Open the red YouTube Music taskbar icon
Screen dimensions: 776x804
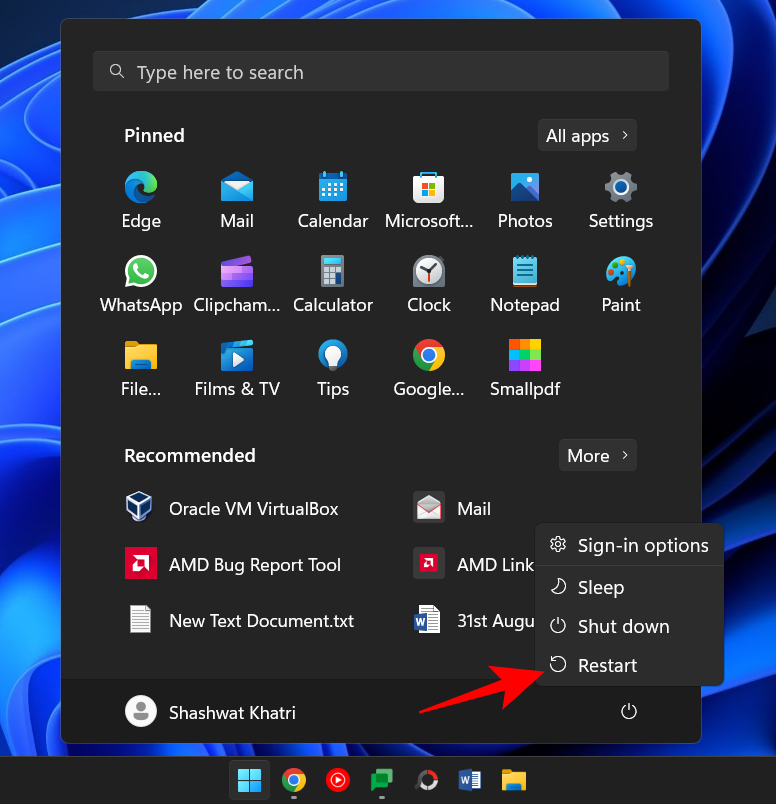338,780
